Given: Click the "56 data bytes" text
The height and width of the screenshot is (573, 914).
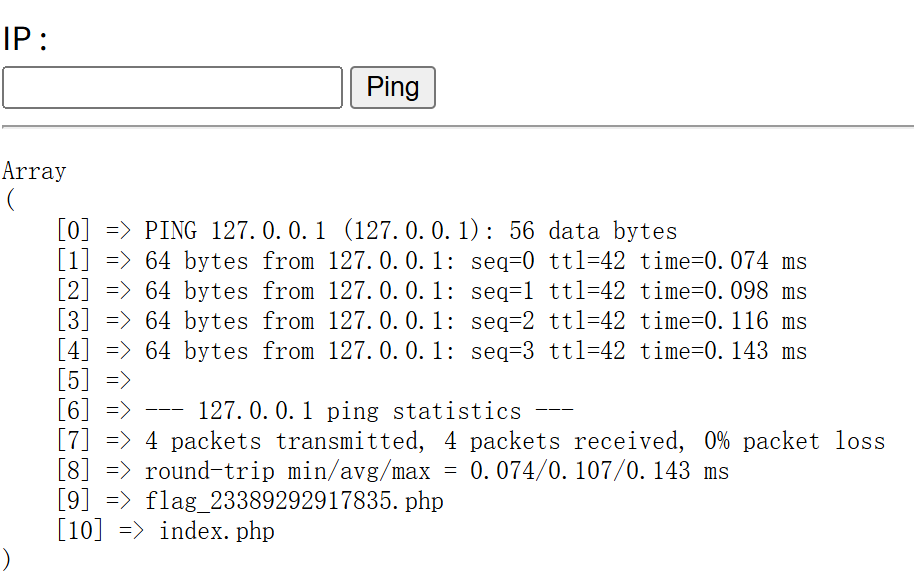Looking at the screenshot, I should [593, 231].
